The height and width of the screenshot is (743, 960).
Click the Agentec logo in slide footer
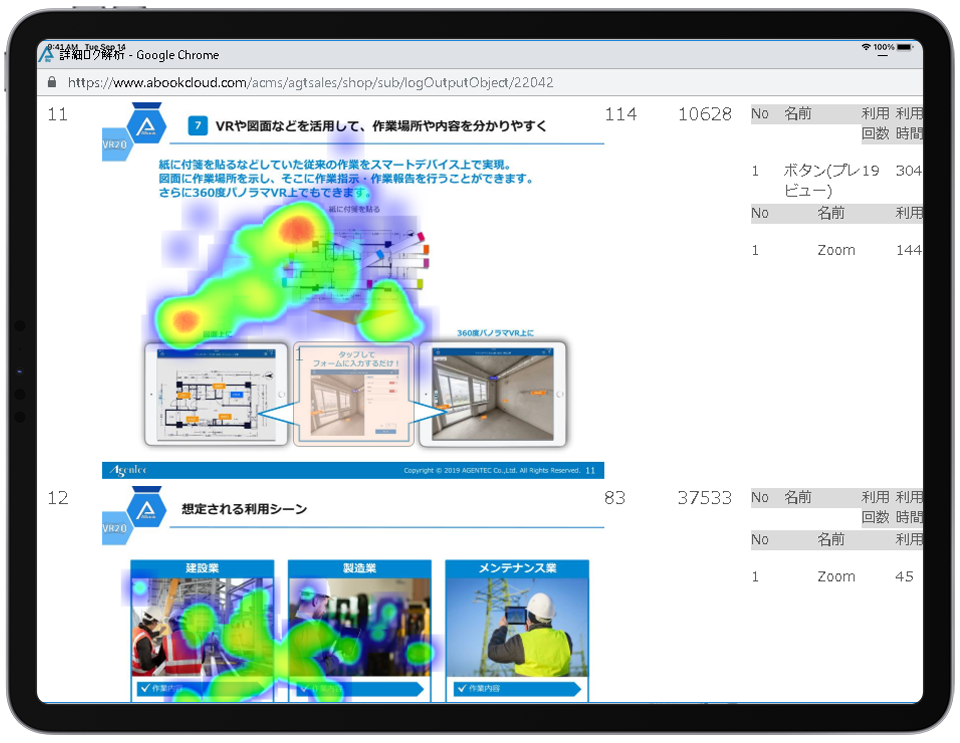click(128, 470)
